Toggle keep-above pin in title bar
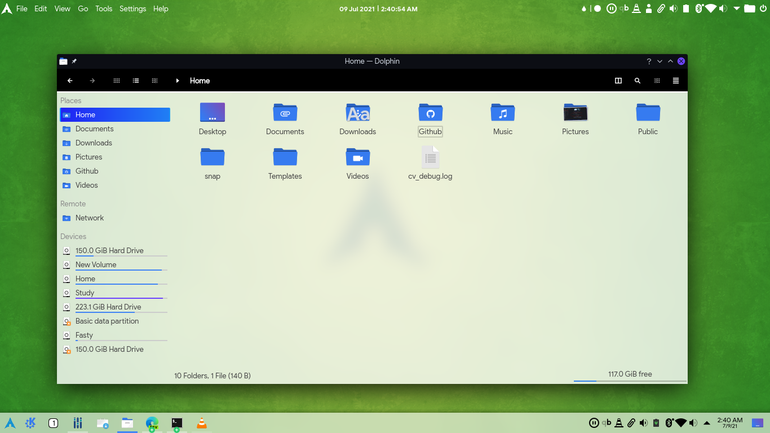 pyautogui.click(x=74, y=61)
